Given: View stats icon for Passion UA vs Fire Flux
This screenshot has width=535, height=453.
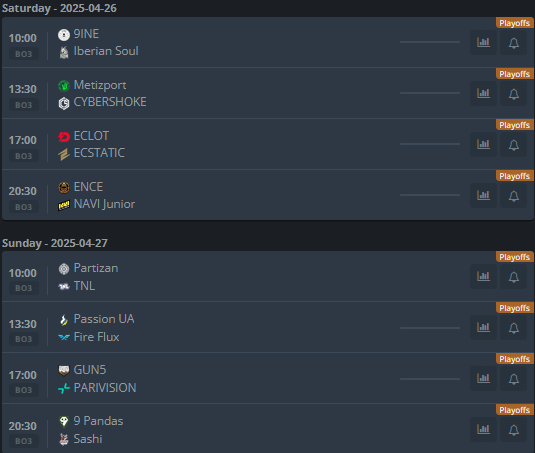Looking at the screenshot, I should click(x=483, y=327).
